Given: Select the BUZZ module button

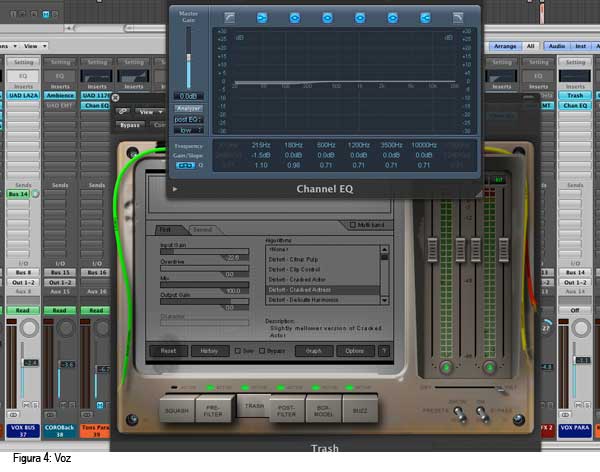Looking at the screenshot, I should [360, 410].
